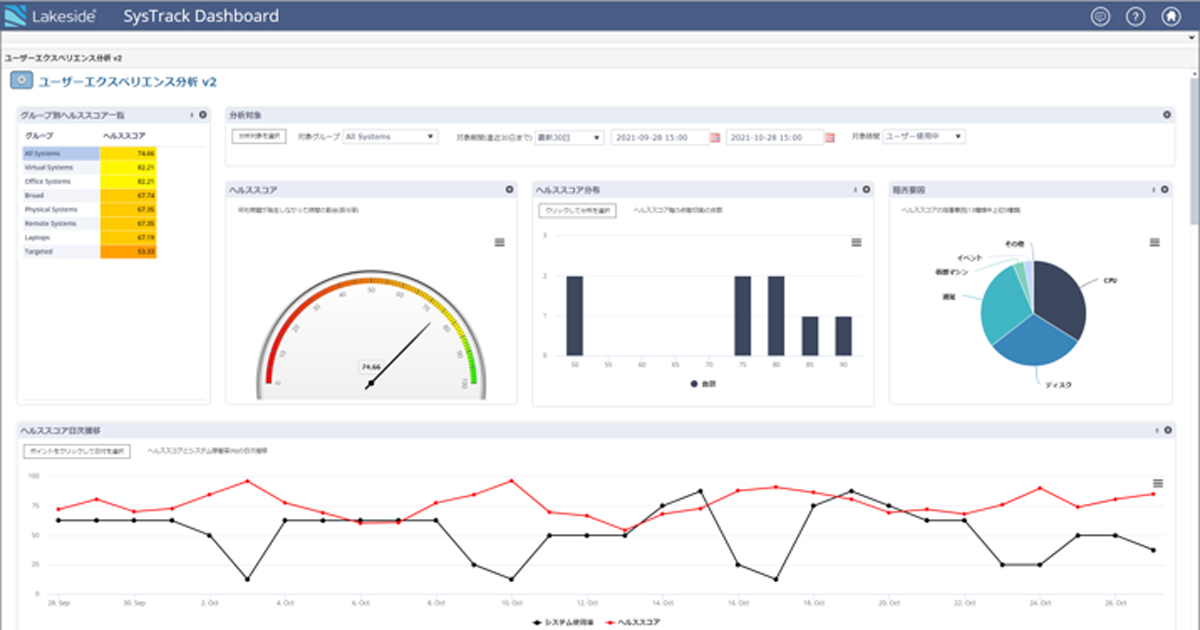Click the 分析対象を選択 button
The height and width of the screenshot is (630, 1200).
[x=260, y=136]
